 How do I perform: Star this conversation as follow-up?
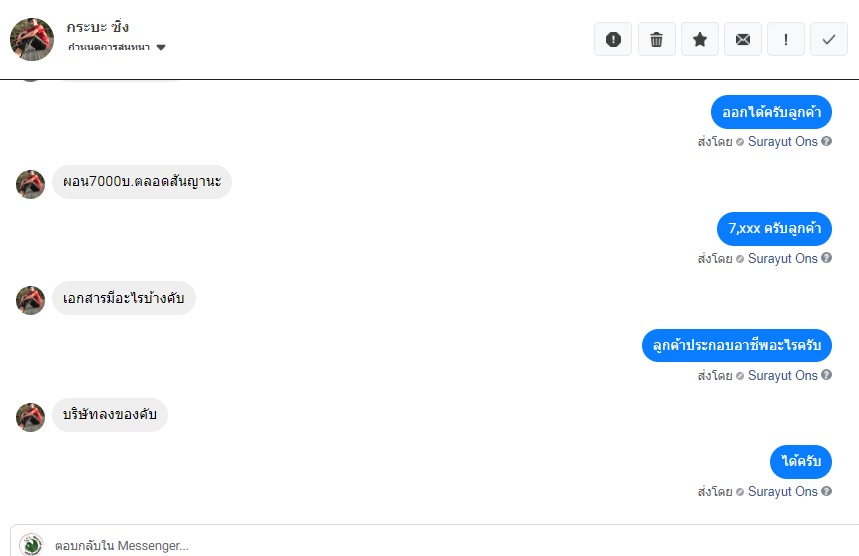[700, 39]
